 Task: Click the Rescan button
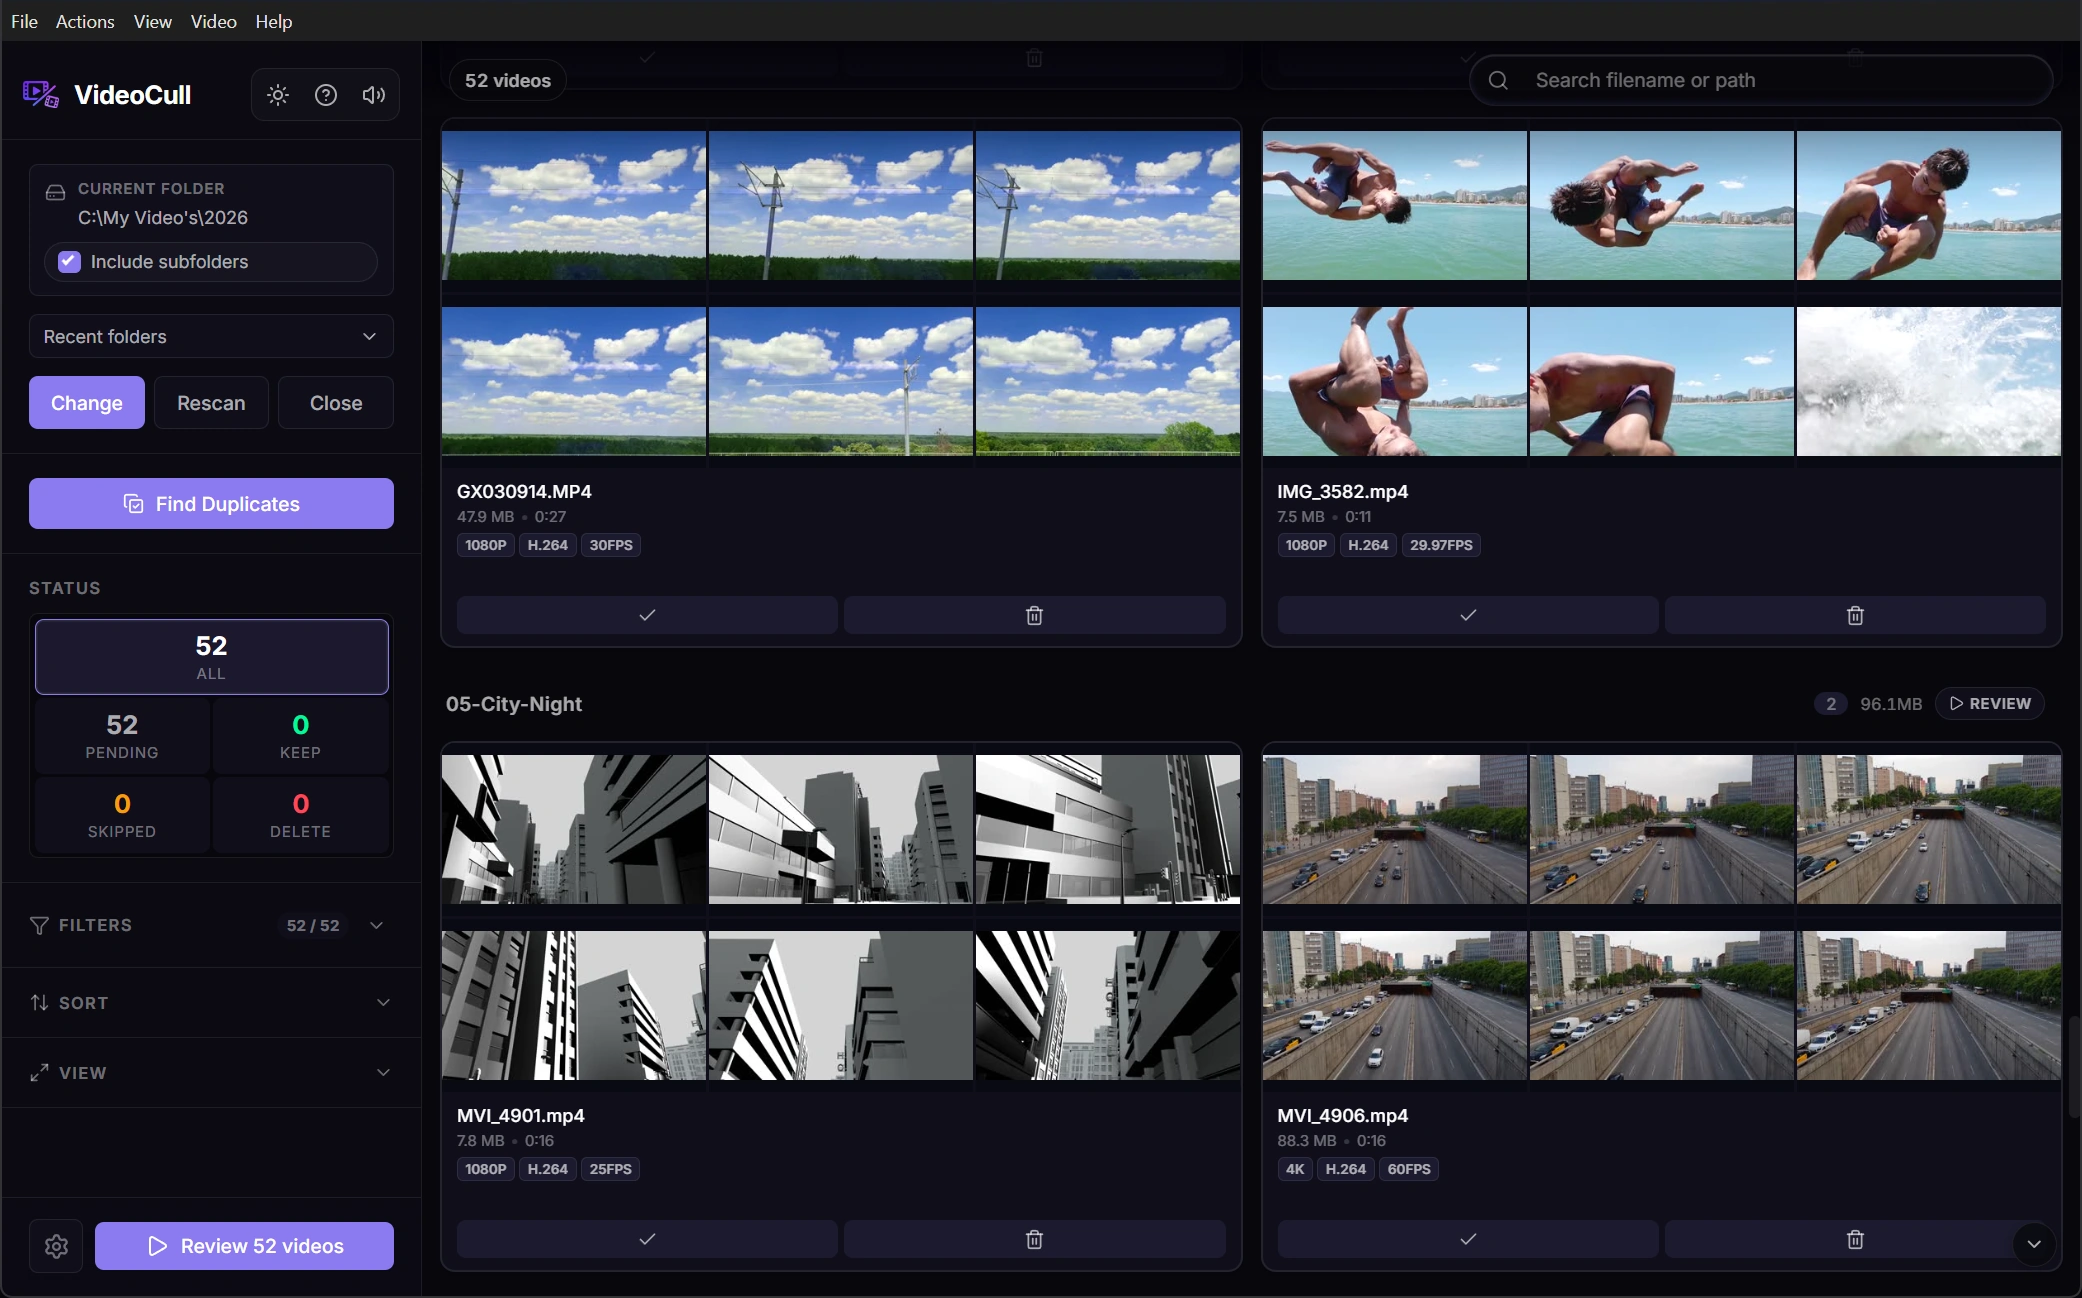tap(211, 403)
